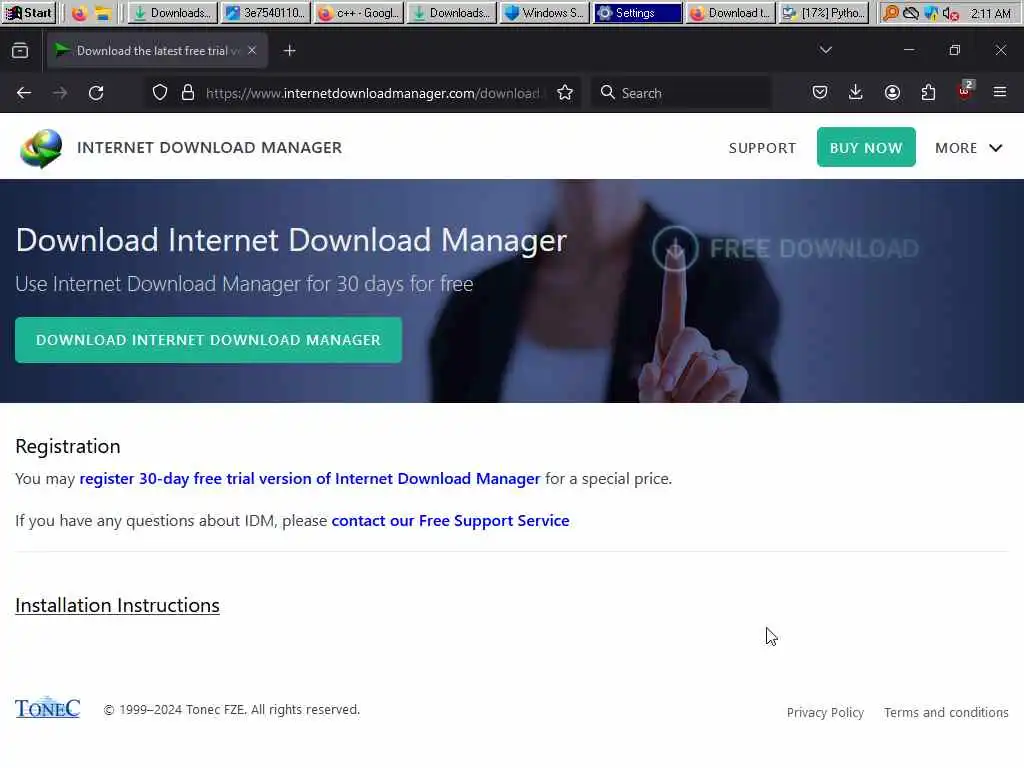Click the Download Internet Download Manager heading
The width and height of the screenshot is (1024, 768).
pos(291,240)
